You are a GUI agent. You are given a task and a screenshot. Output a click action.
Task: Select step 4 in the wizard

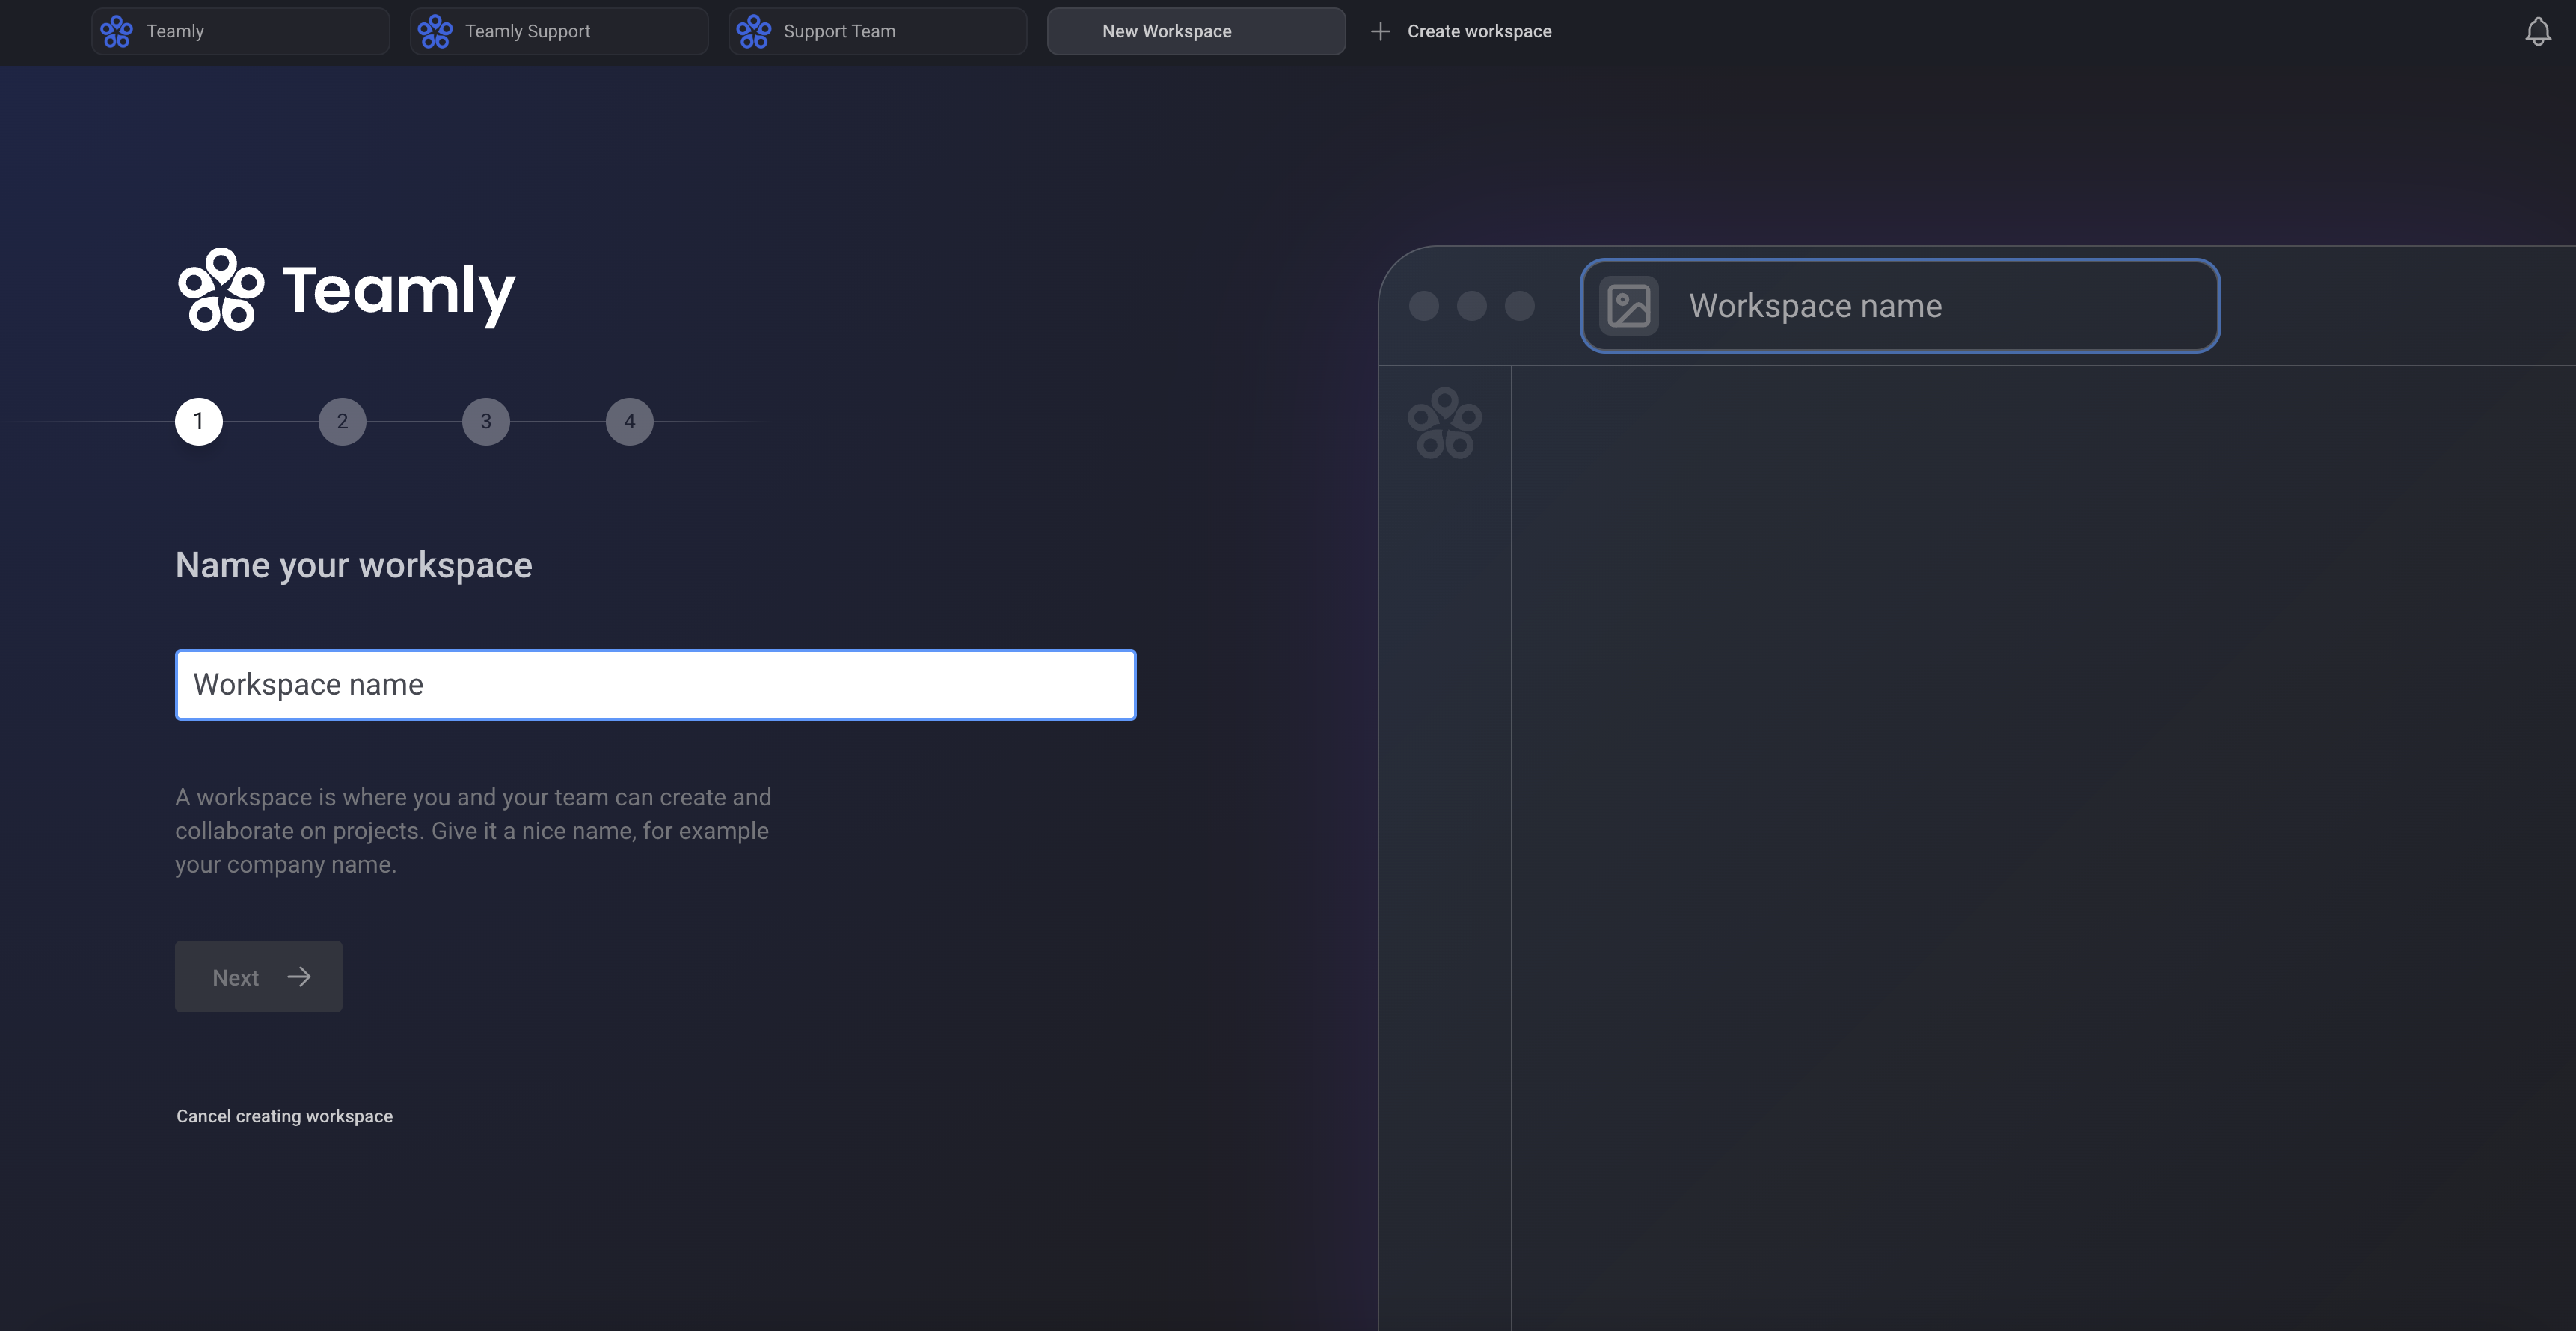629,422
